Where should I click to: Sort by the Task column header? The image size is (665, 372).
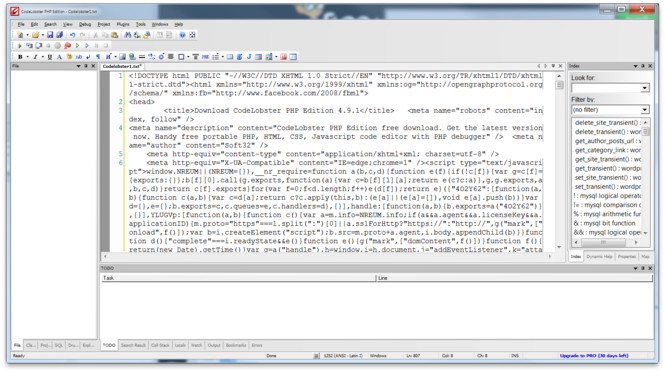point(238,278)
